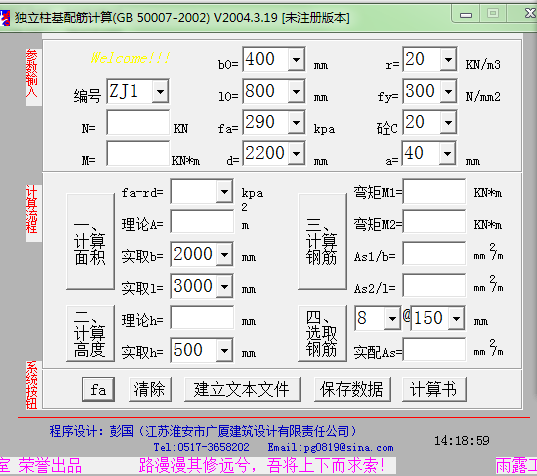Expand the 实取b dropdown showing 2000

(224, 254)
